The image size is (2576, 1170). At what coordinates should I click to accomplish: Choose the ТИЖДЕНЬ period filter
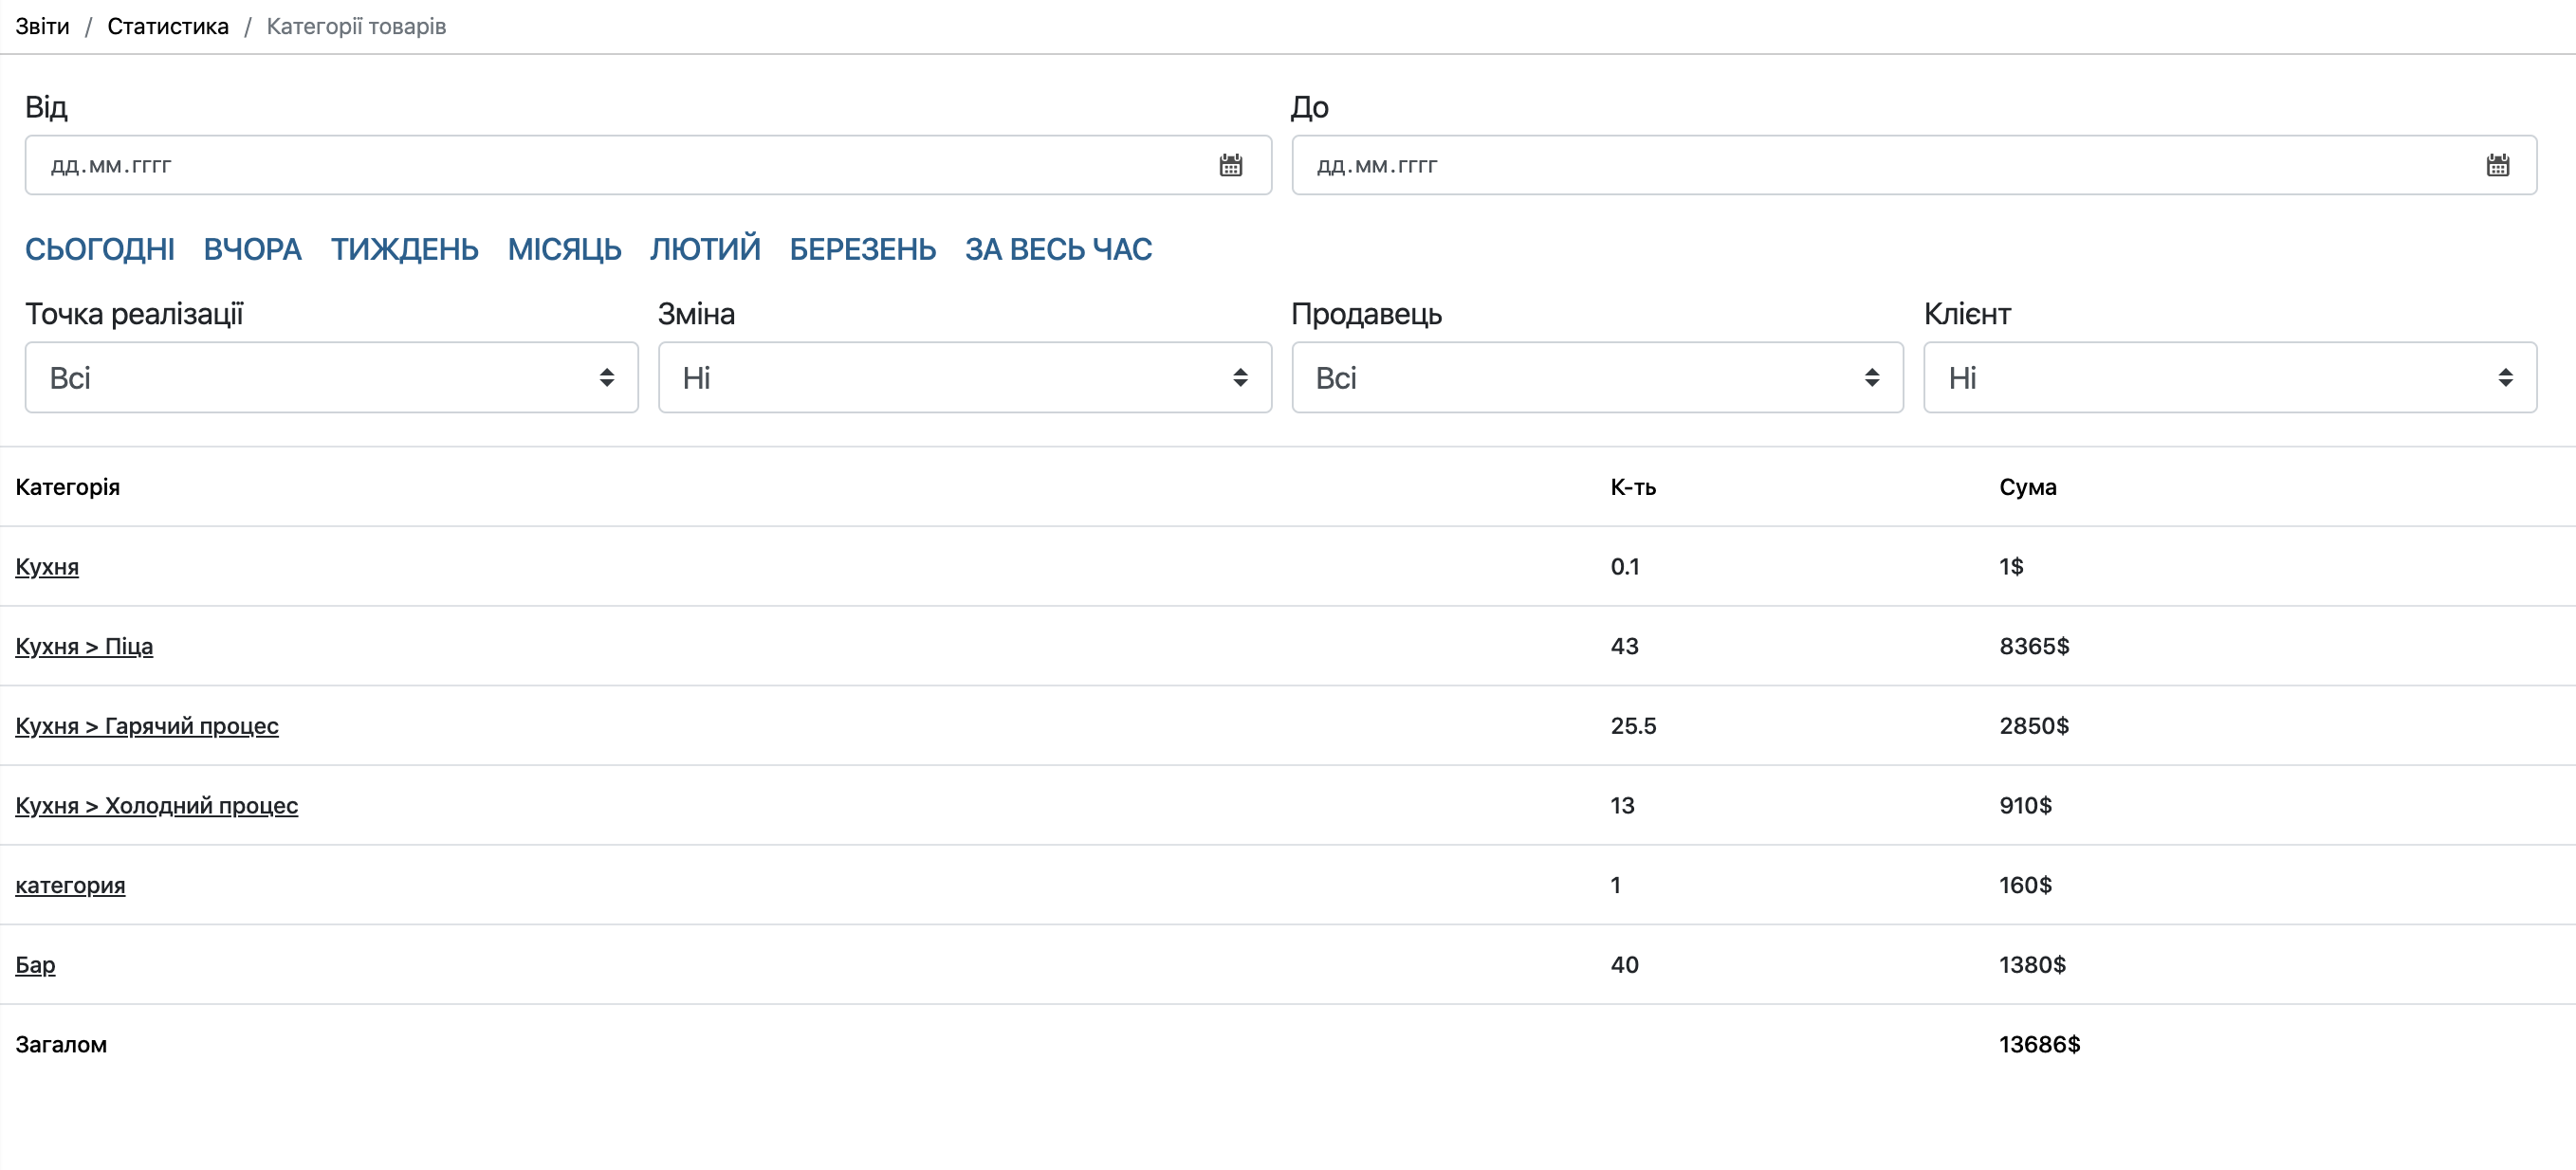[404, 249]
